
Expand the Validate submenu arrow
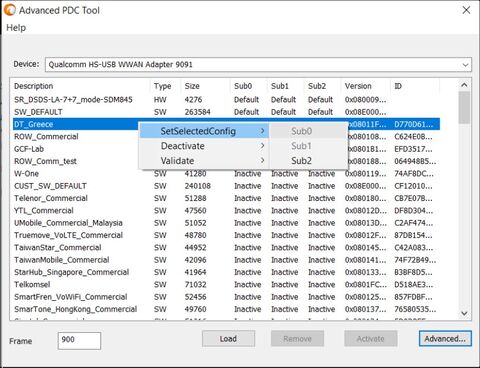click(x=262, y=160)
